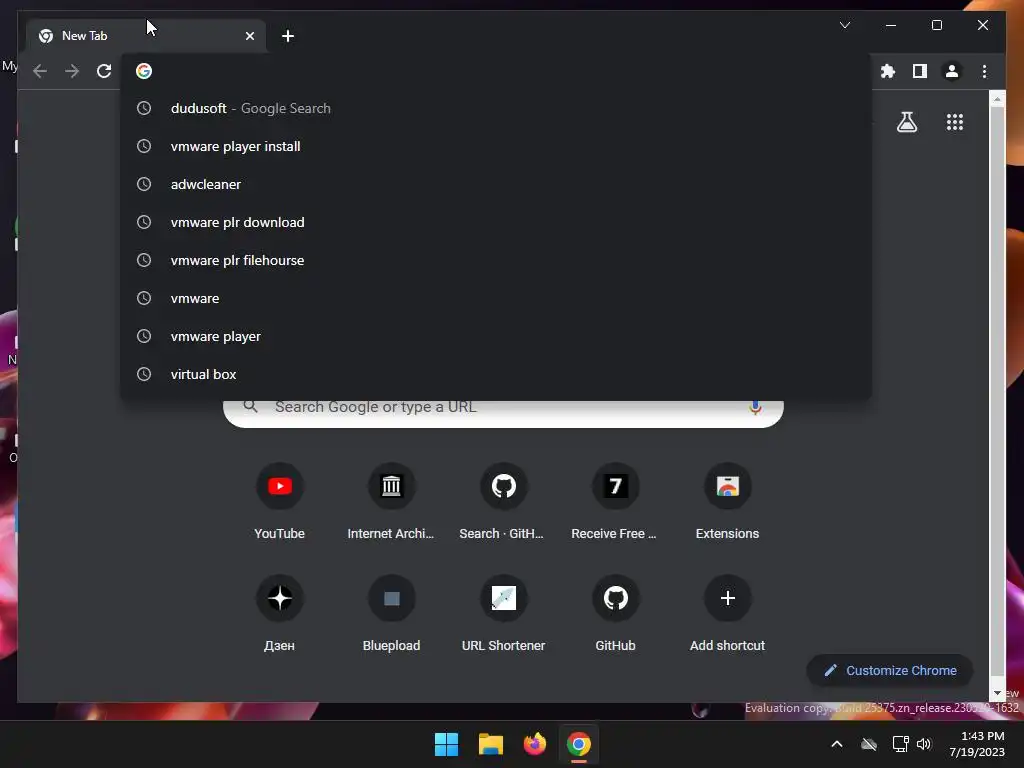
Task: Open the Receive Free shortcut
Action: (615, 502)
